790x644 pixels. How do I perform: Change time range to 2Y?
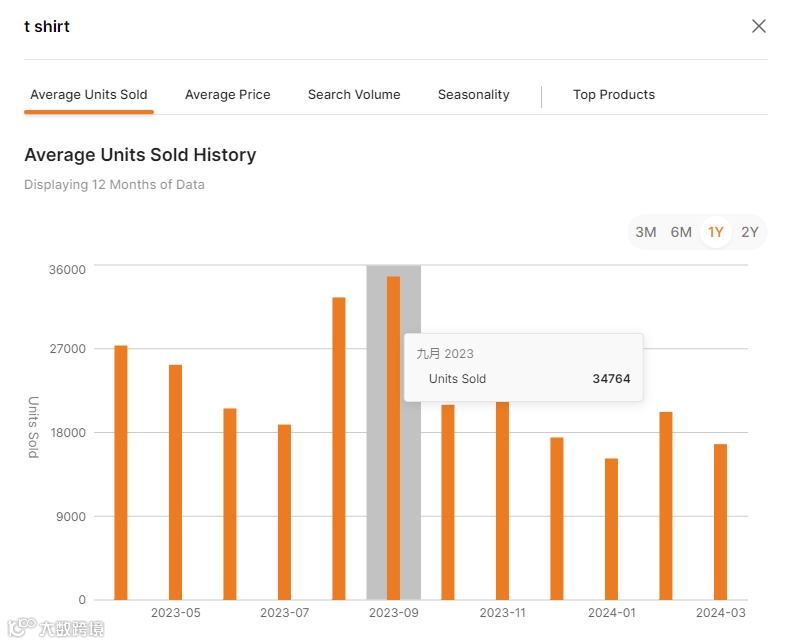(750, 232)
